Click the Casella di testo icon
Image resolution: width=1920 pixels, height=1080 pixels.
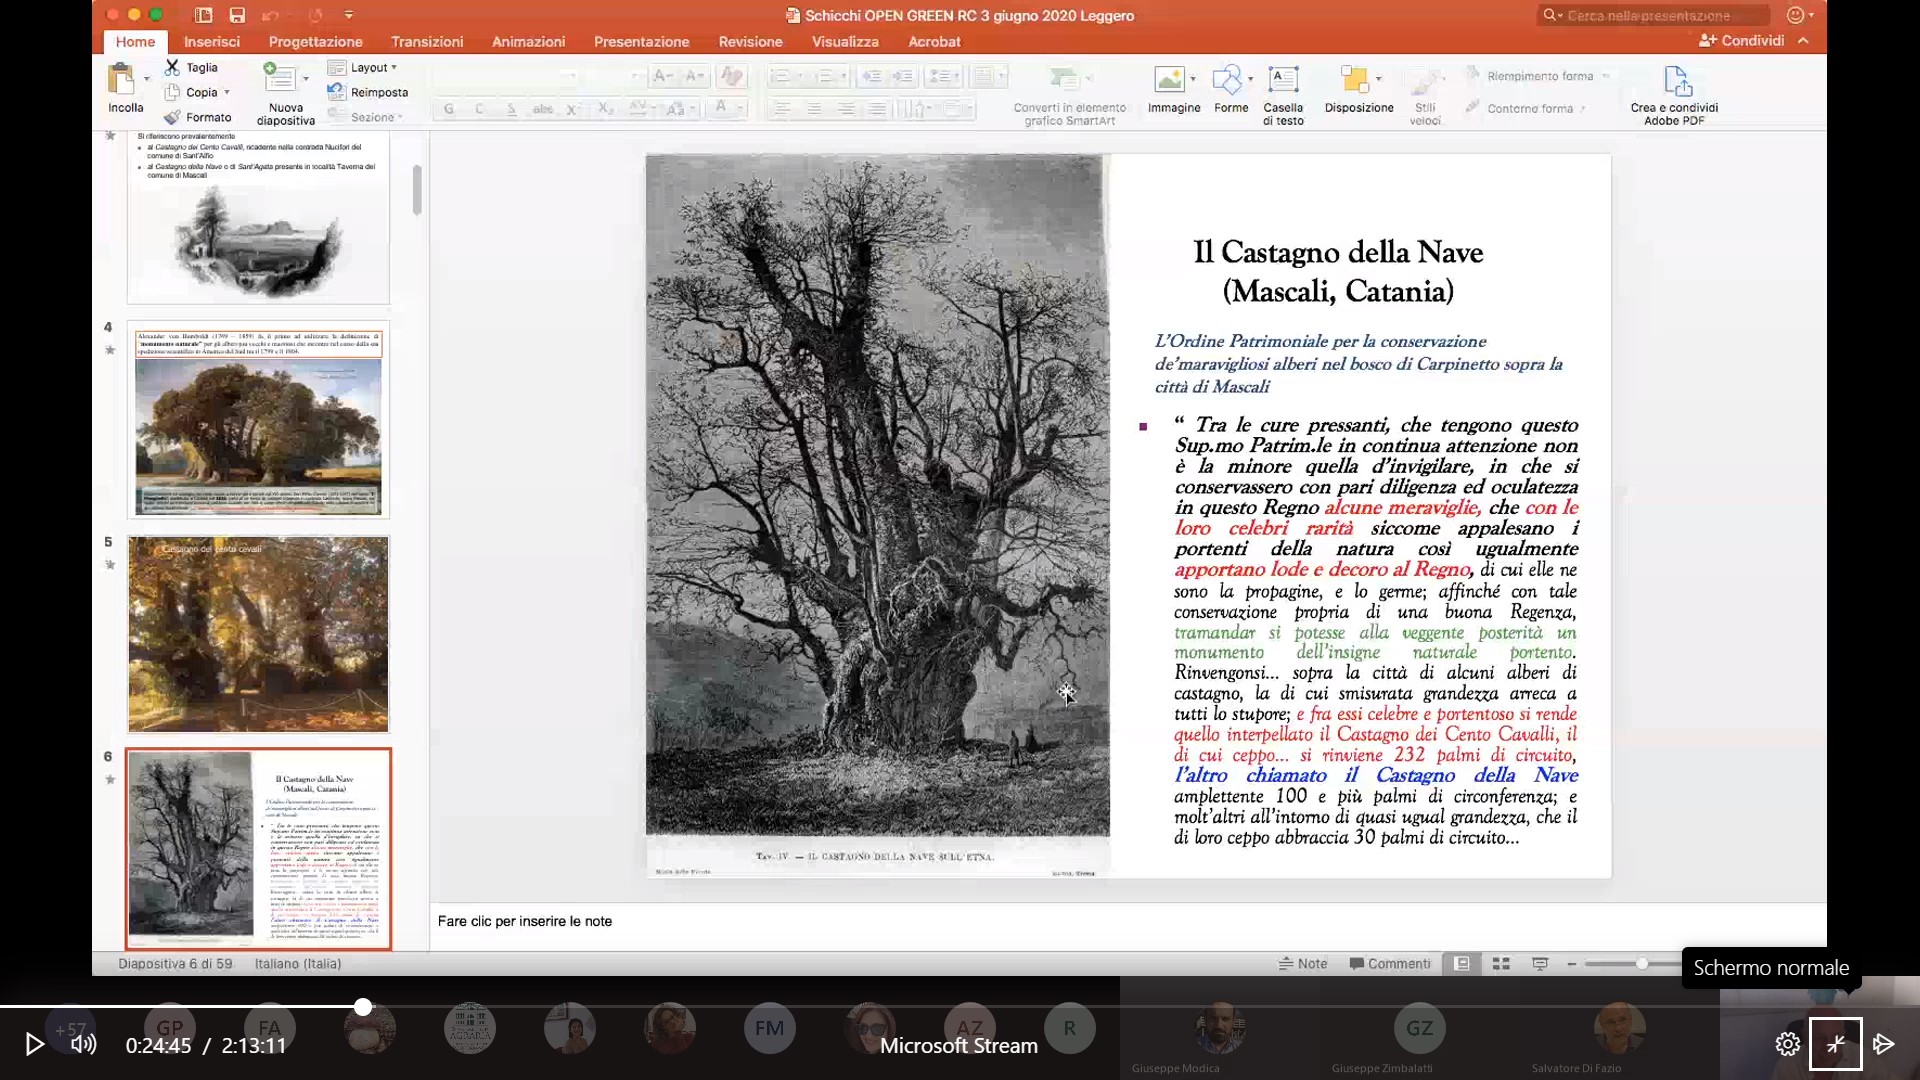point(1283,79)
